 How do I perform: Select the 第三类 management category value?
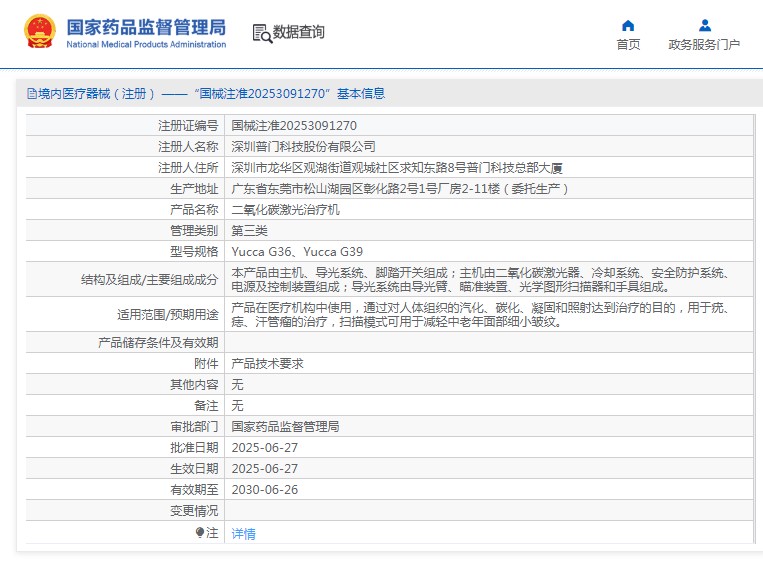(x=249, y=231)
